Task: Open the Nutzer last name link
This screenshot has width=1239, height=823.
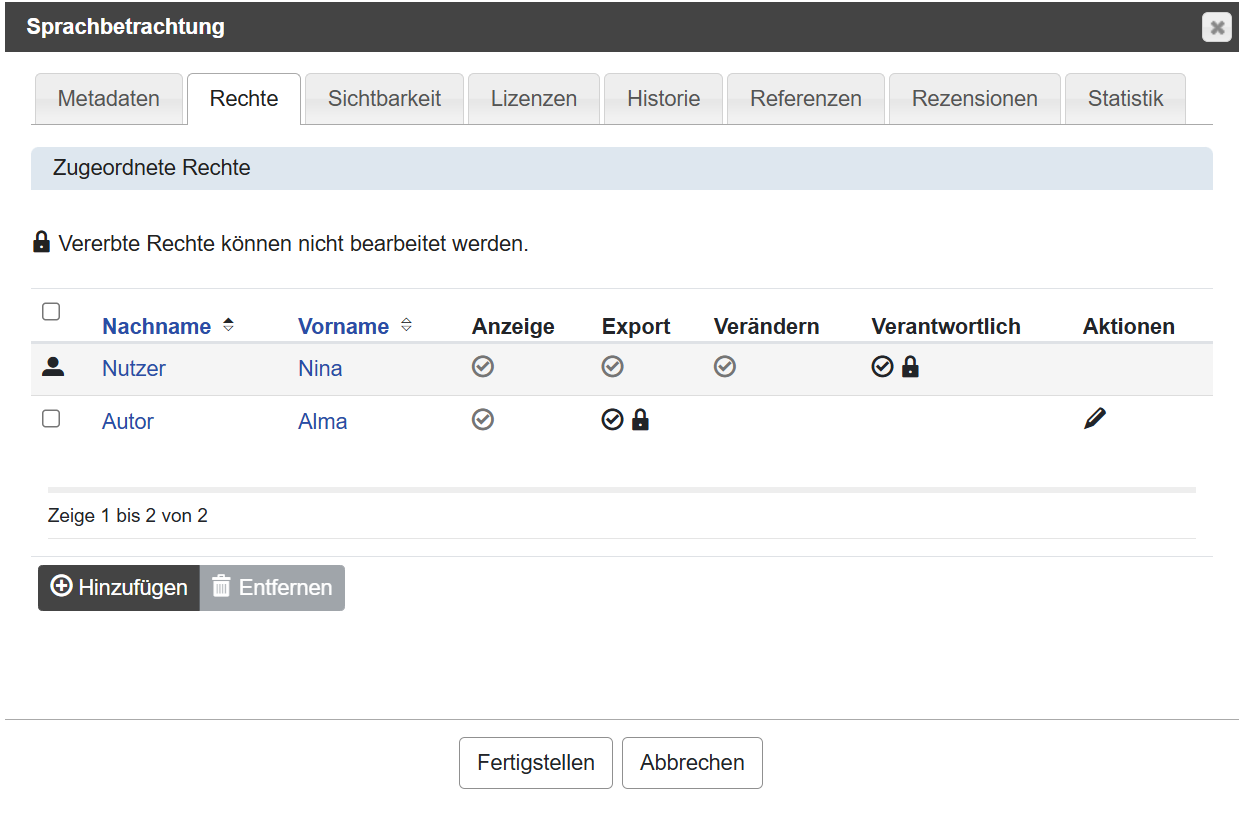Action: click(x=134, y=368)
